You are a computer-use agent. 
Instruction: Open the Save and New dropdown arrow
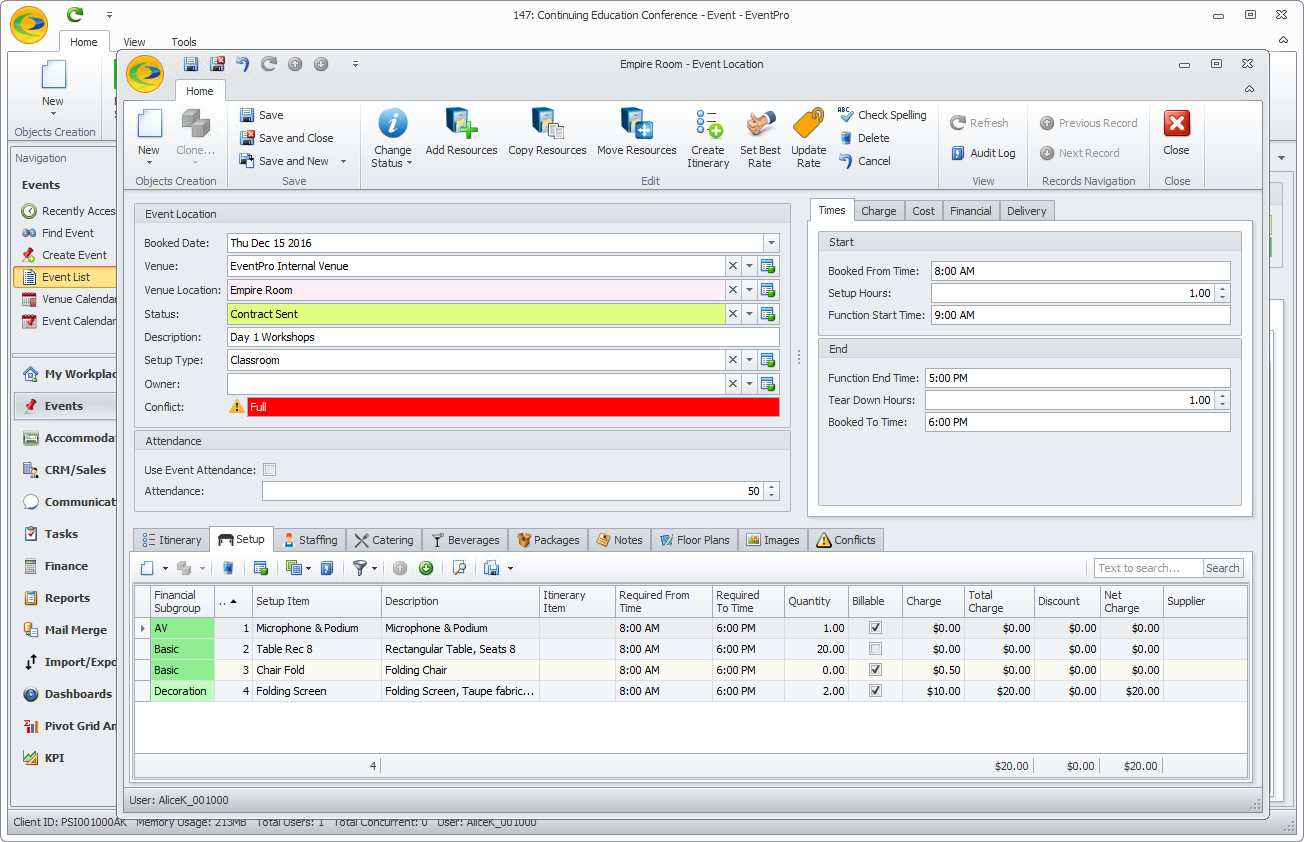(x=343, y=161)
